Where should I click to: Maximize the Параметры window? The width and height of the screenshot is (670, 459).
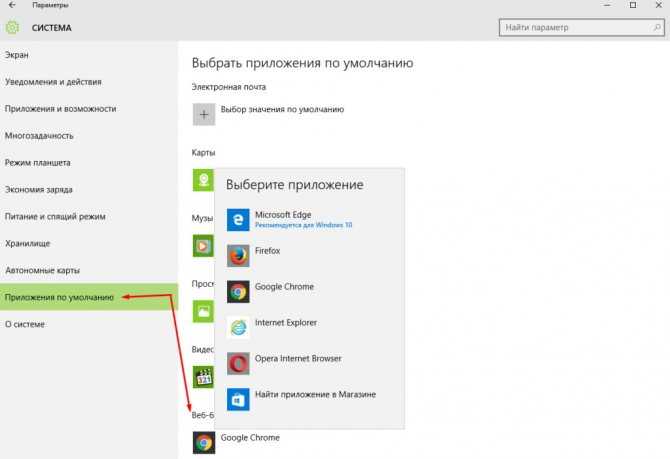point(633,5)
